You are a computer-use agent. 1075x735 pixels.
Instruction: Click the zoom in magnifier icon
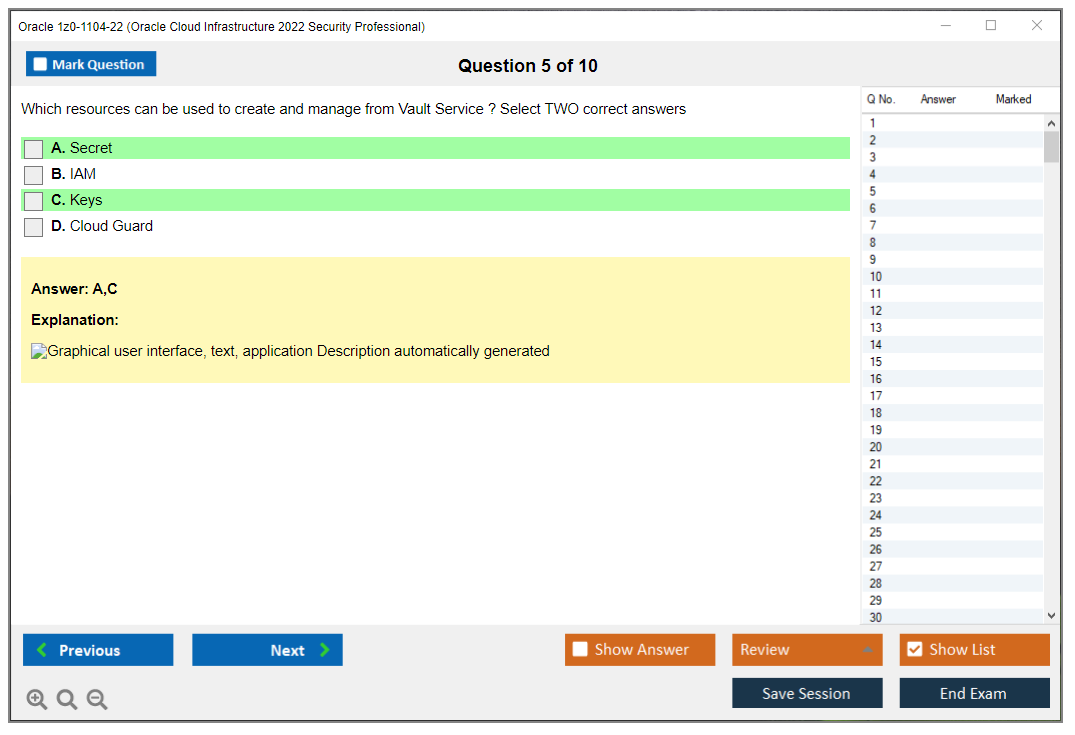coord(37,700)
